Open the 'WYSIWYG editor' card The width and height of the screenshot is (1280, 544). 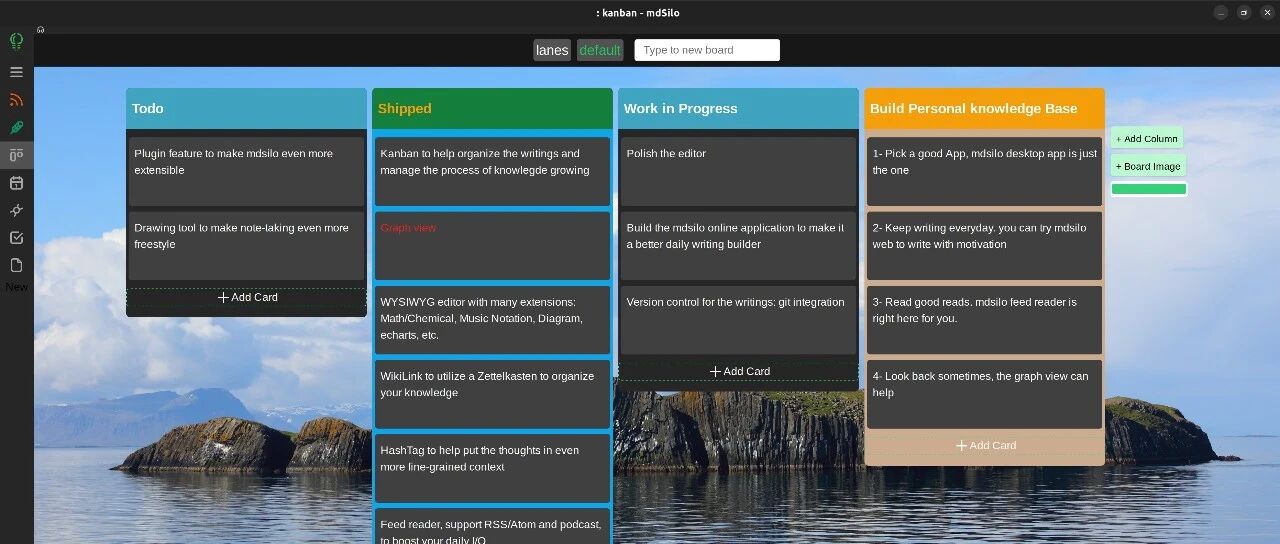[492, 320]
